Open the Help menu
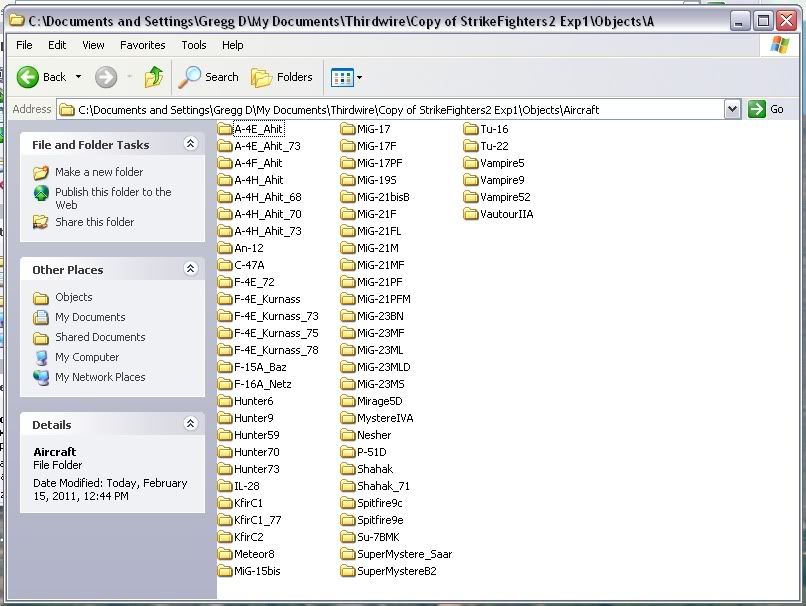The height and width of the screenshot is (606, 806). [x=232, y=45]
